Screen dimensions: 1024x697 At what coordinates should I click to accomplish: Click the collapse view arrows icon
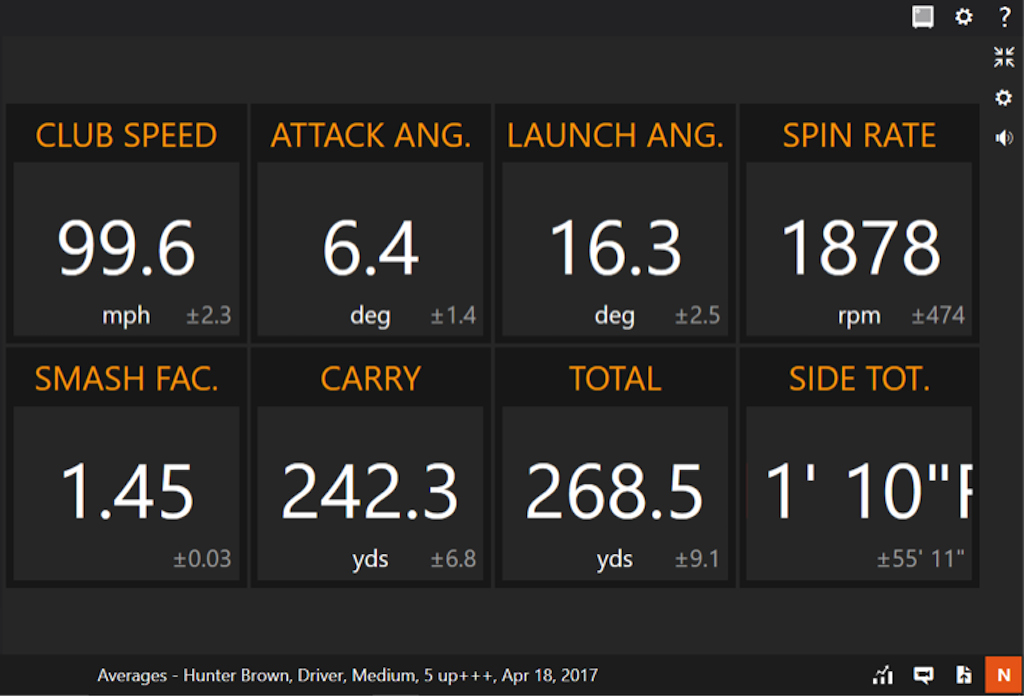[x=1004, y=57]
